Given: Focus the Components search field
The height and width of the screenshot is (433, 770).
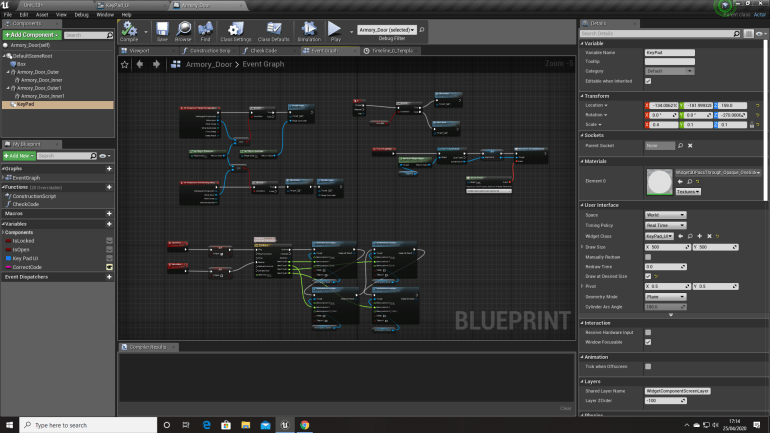Looking at the screenshot, I should 88,35.
